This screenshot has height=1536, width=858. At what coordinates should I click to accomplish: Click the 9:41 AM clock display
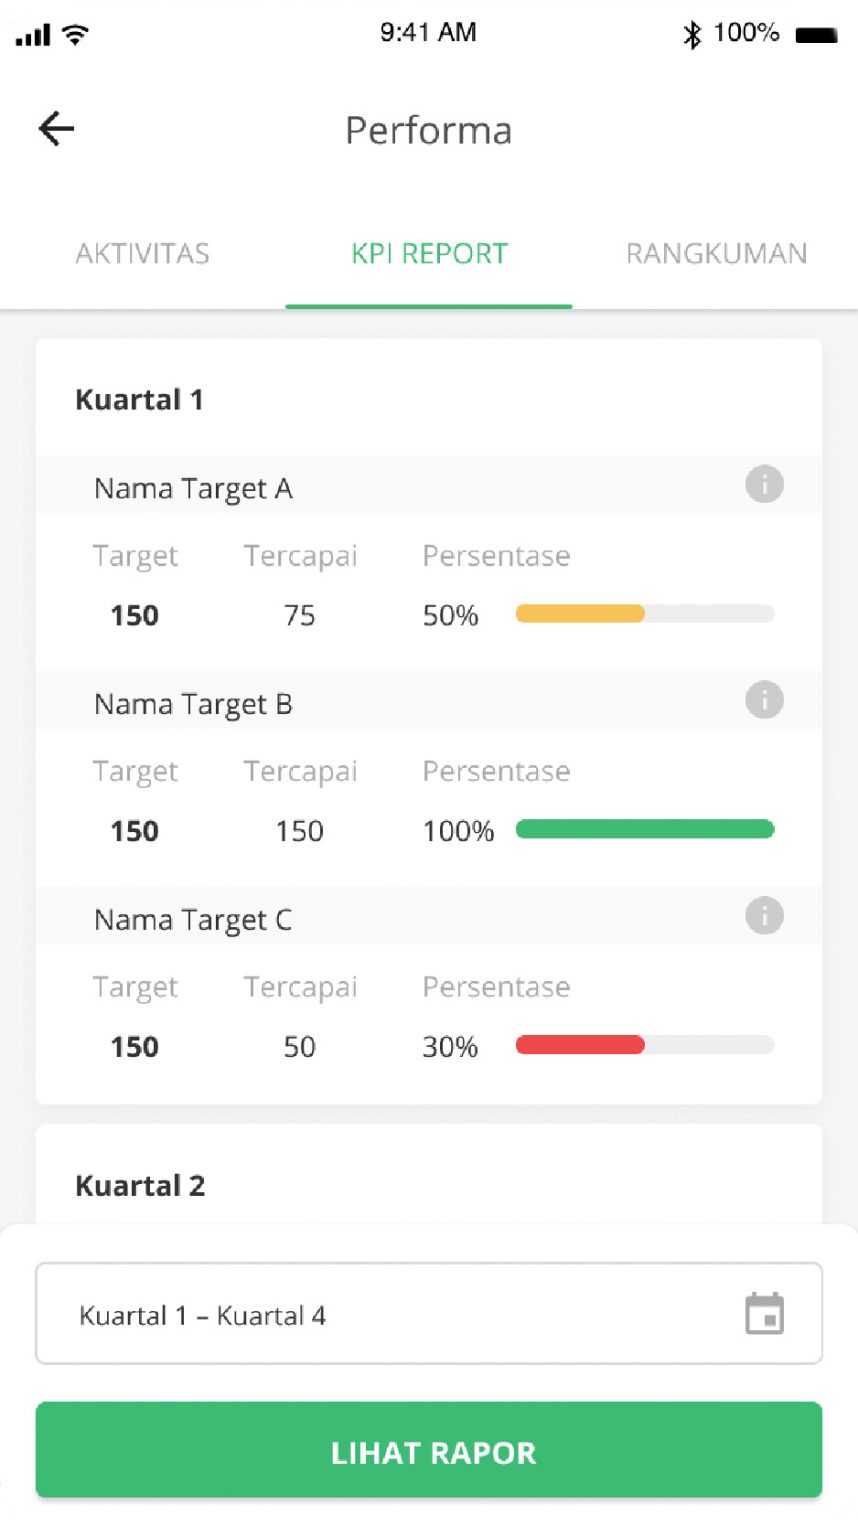tap(428, 33)
